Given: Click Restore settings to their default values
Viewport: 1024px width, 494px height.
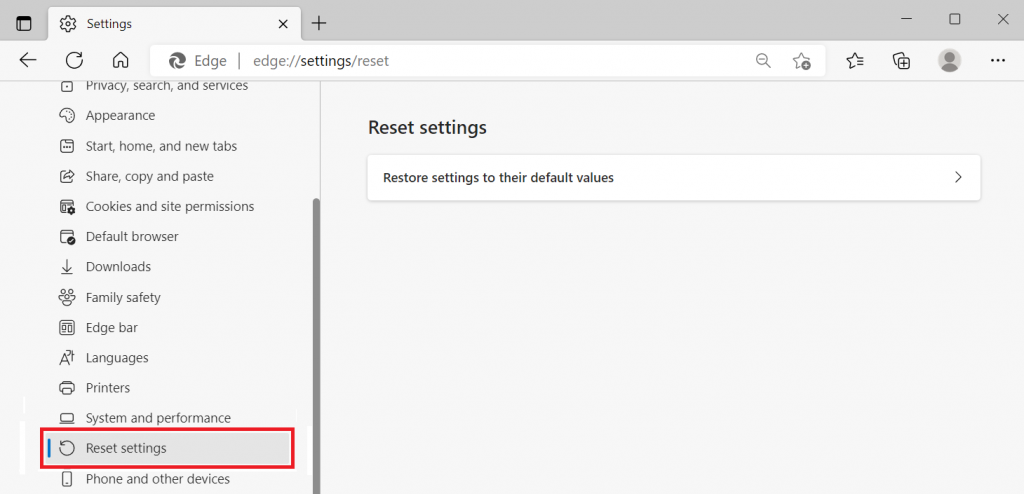Looking at the screenshot, I should 498,178.
